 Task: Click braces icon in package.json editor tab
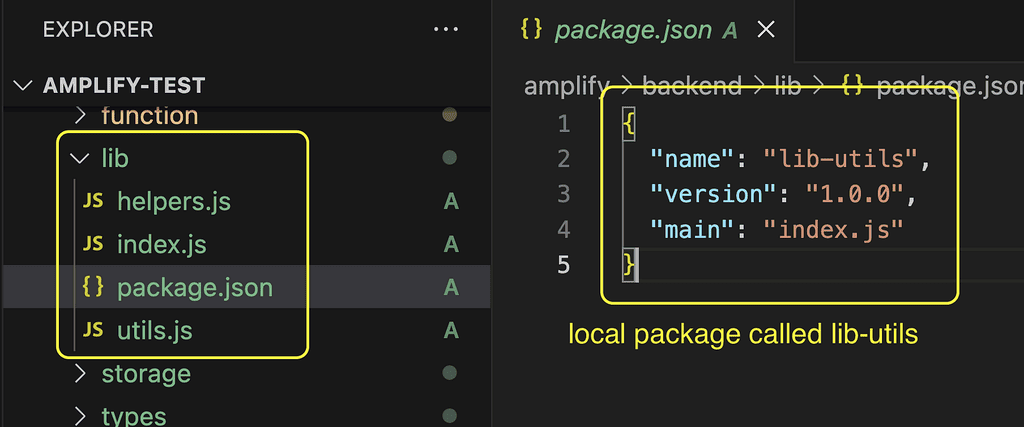pyautogui.click(x=532, y=30)
